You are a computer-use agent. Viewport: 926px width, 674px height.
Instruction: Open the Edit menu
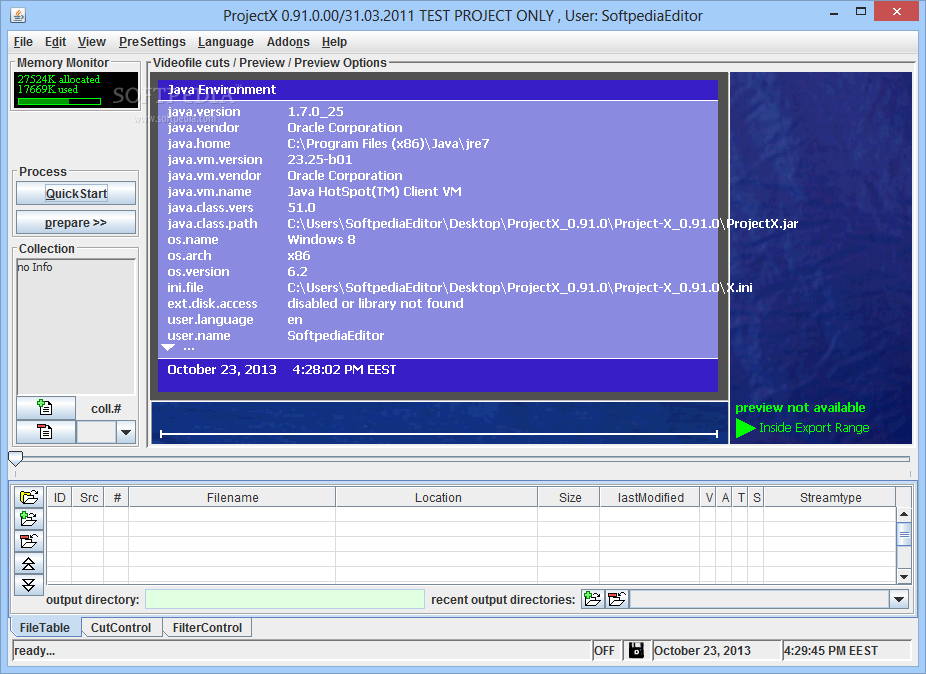tap(56, 42)
